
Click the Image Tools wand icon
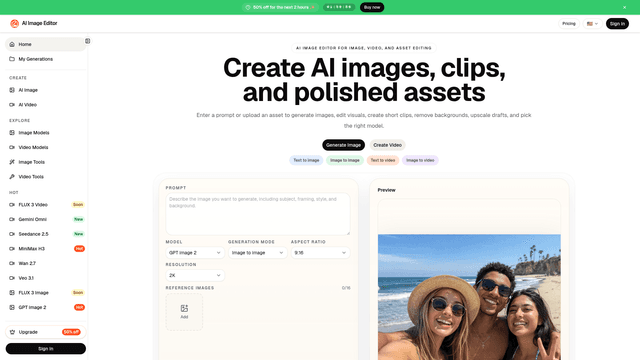12,162
